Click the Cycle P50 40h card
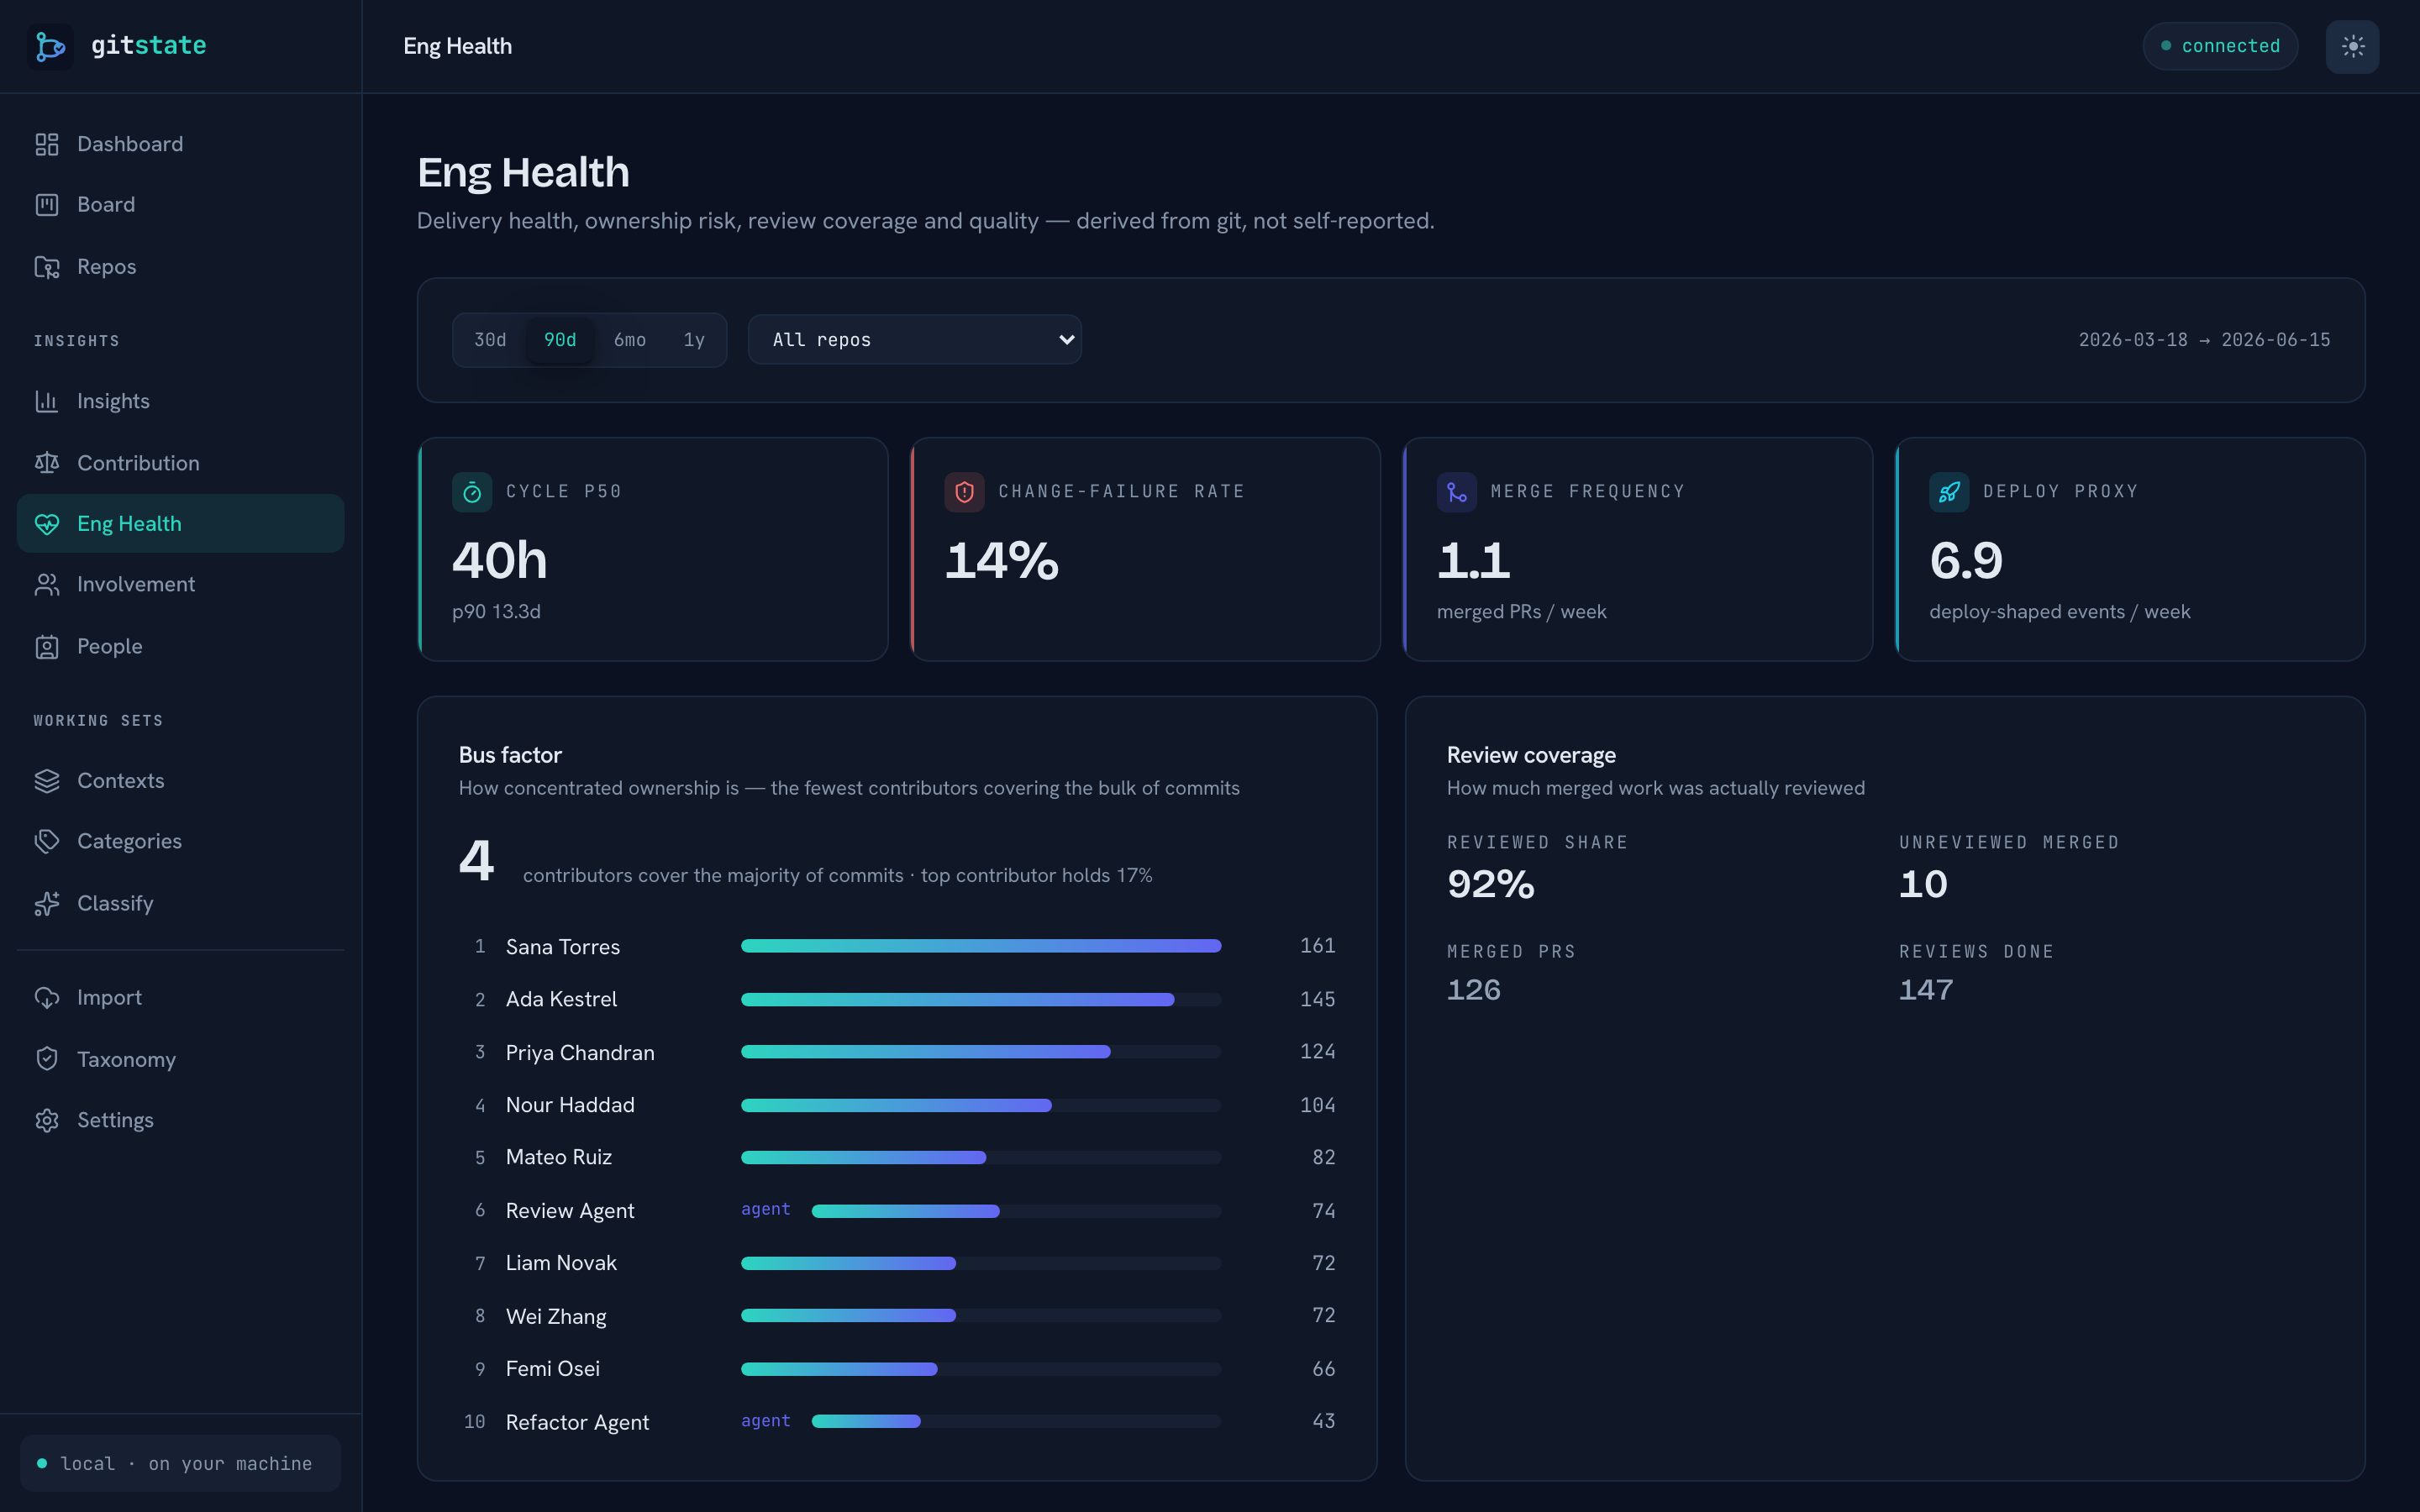The image size is (2420, 1512). pos(653,549)
